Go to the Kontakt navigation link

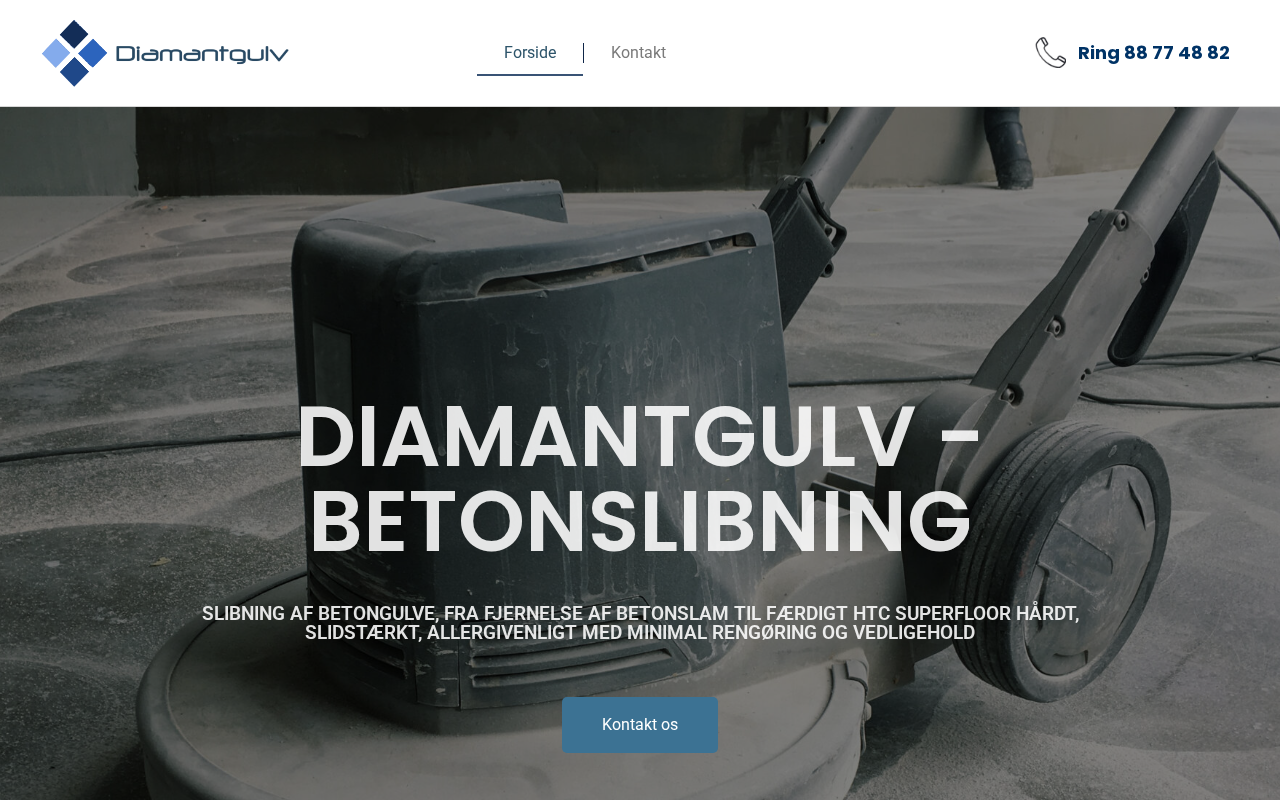point(638,53)
